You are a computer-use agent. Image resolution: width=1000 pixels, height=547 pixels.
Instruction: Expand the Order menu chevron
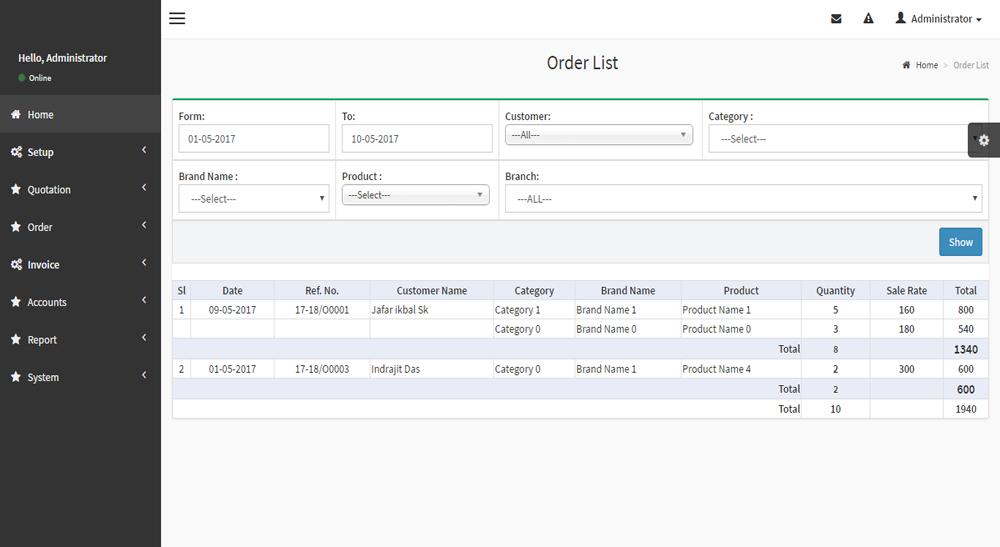pos(144,225)
